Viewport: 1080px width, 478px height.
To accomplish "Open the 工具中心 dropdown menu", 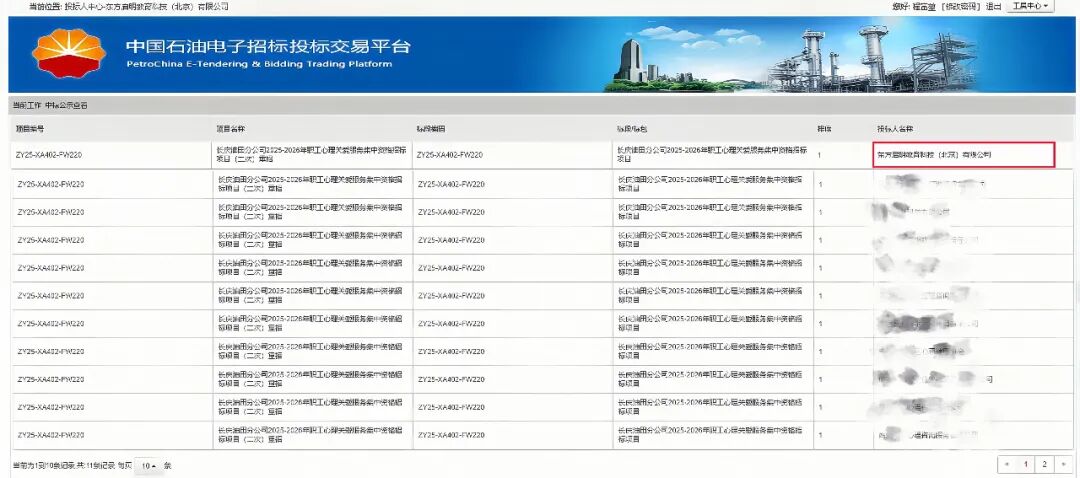I will point(1030,6).
